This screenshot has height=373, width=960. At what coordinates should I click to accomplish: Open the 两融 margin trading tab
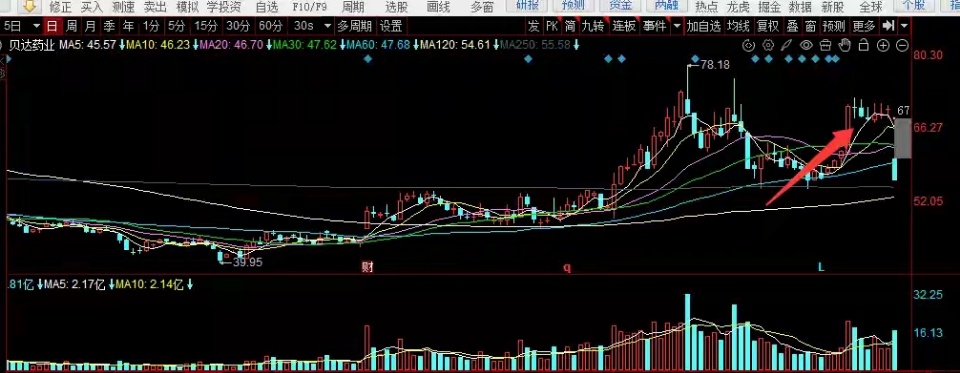click(667, 6)
